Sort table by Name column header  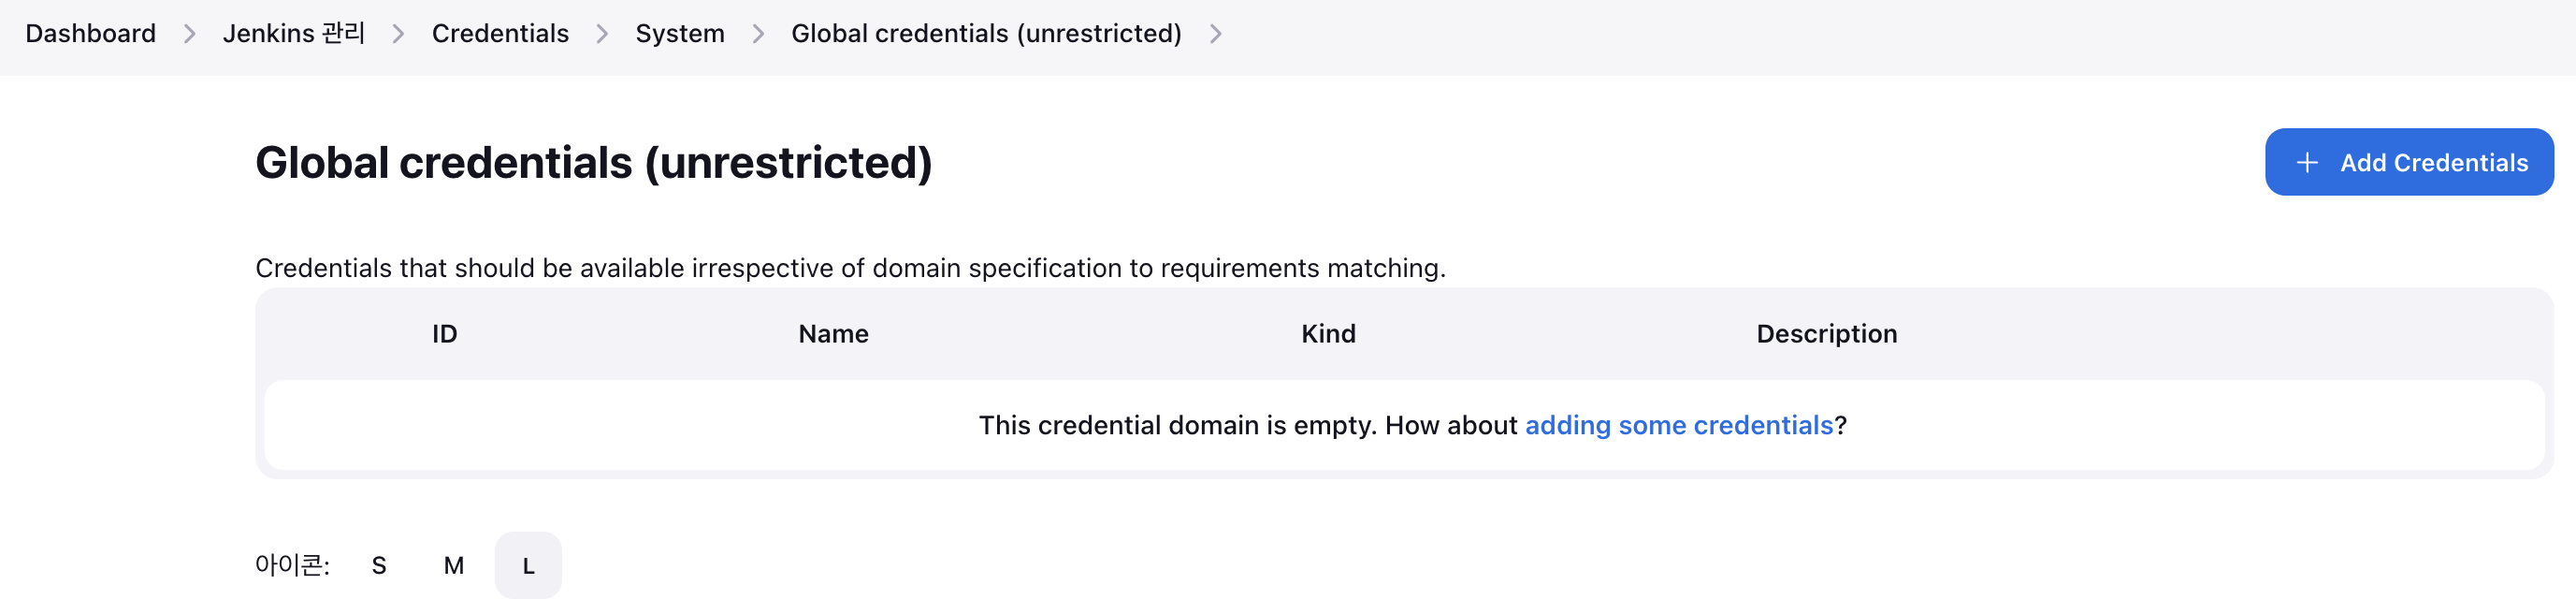[833, 334]
